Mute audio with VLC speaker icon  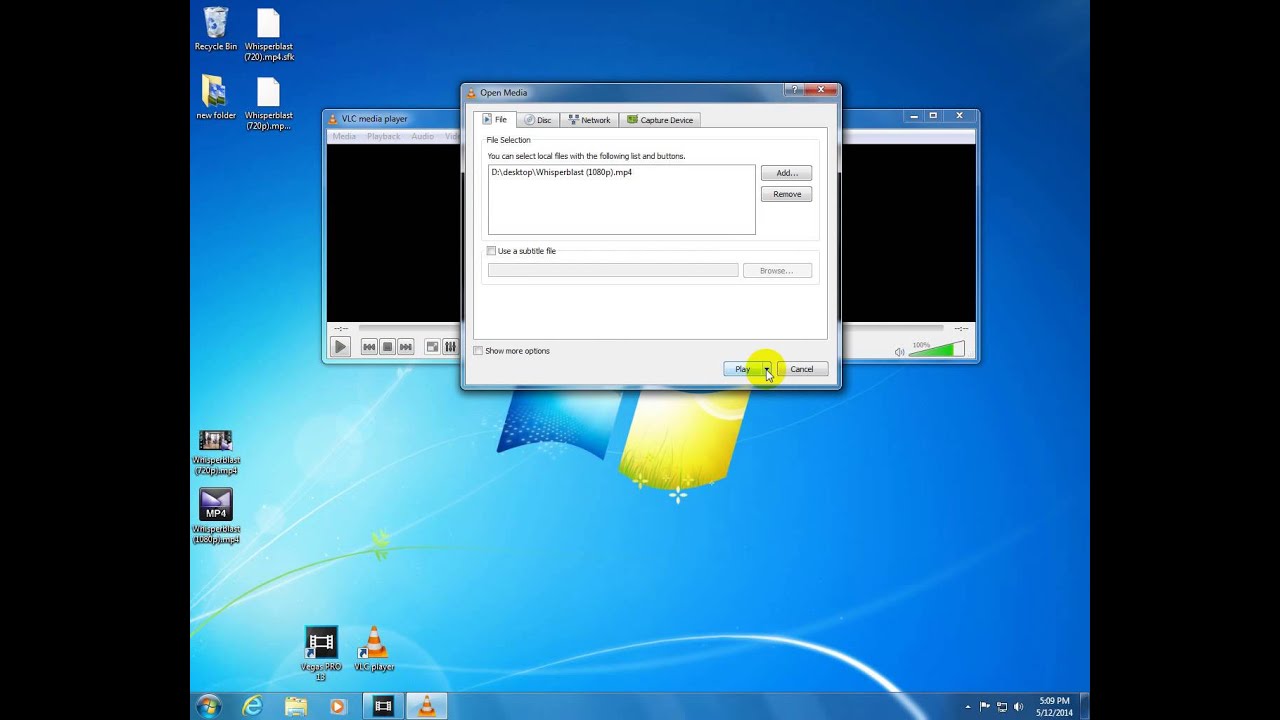[x=899, y=351]
